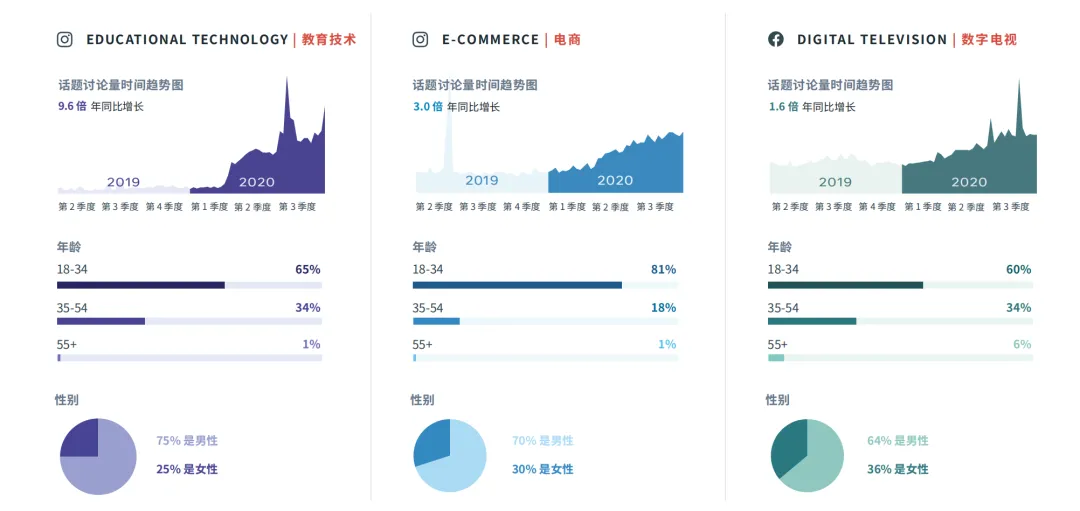Viewport: 1080px width, 511px height.
Task: Click the Instagram icon beside E-Commerce
Action: click(x=420, y=39)
